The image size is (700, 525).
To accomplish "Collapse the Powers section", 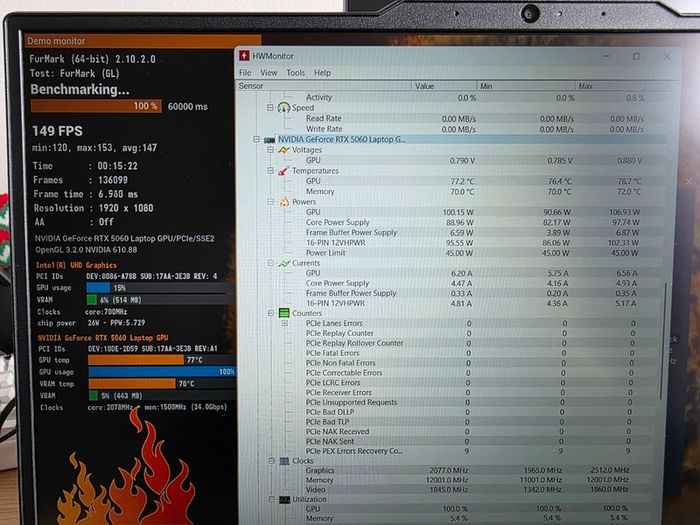I will pyautogui.click(x=271, y=202).
